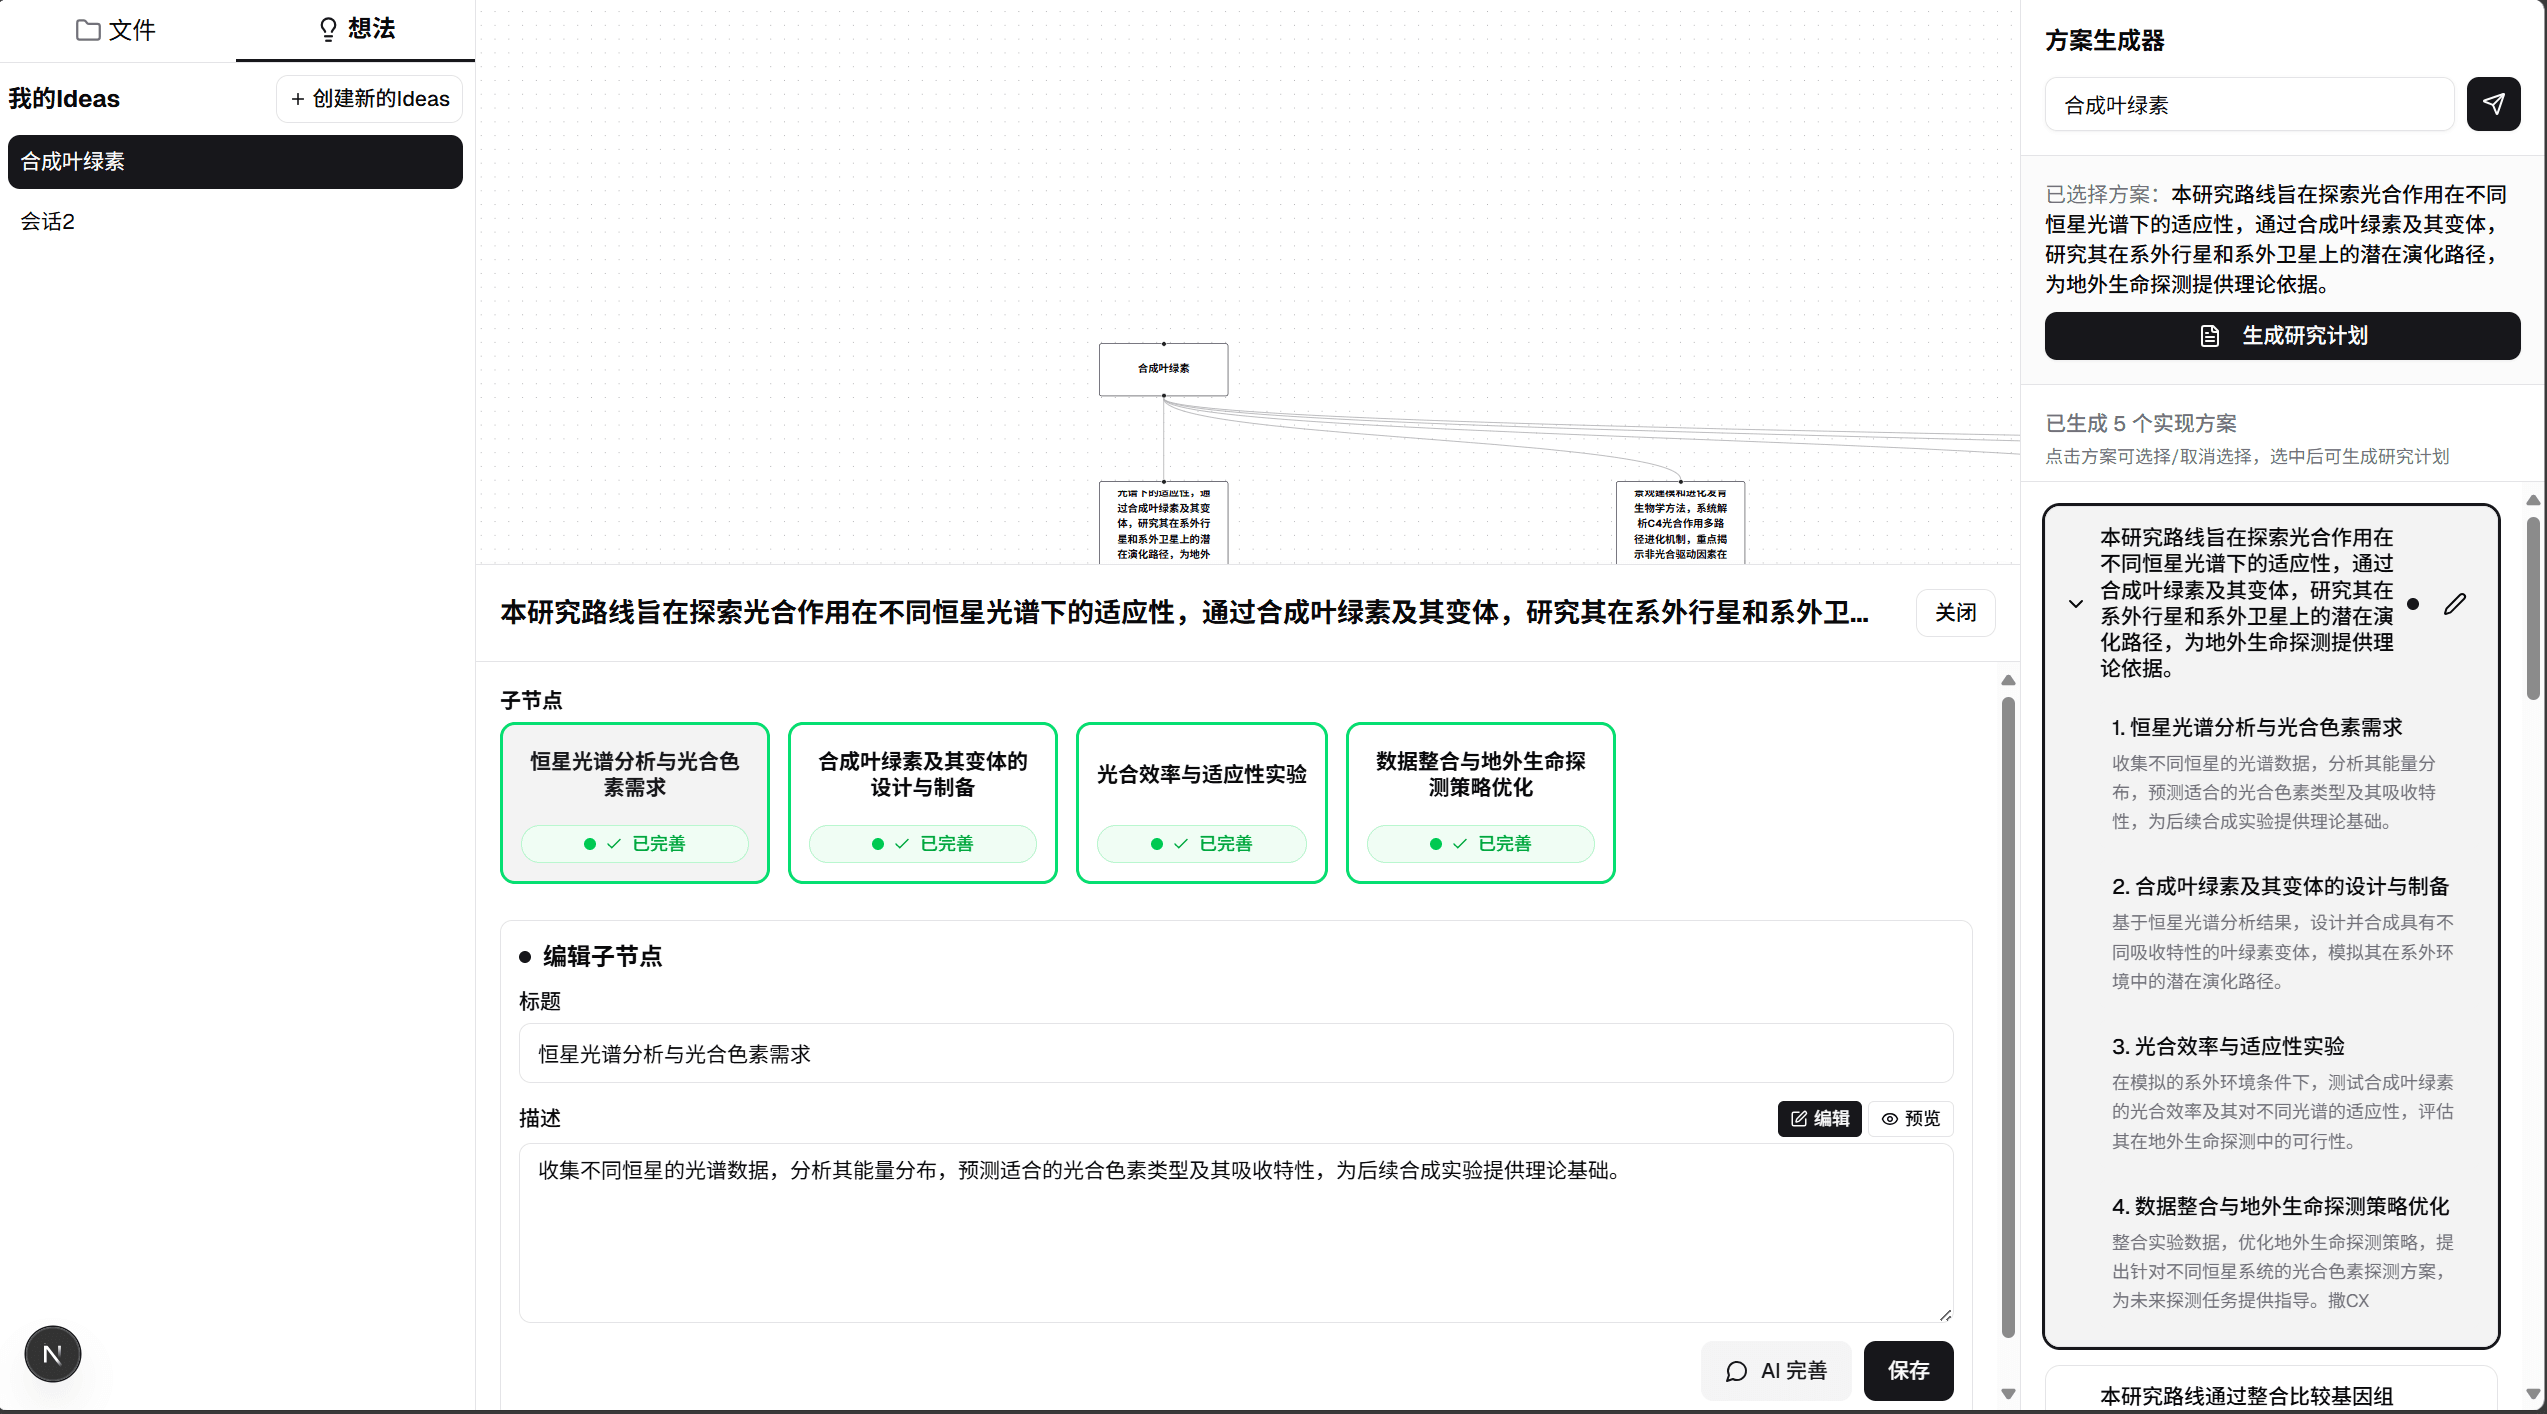
Task: Click the detail panel scrollbar down arrow
Action: point(2008,1394)
